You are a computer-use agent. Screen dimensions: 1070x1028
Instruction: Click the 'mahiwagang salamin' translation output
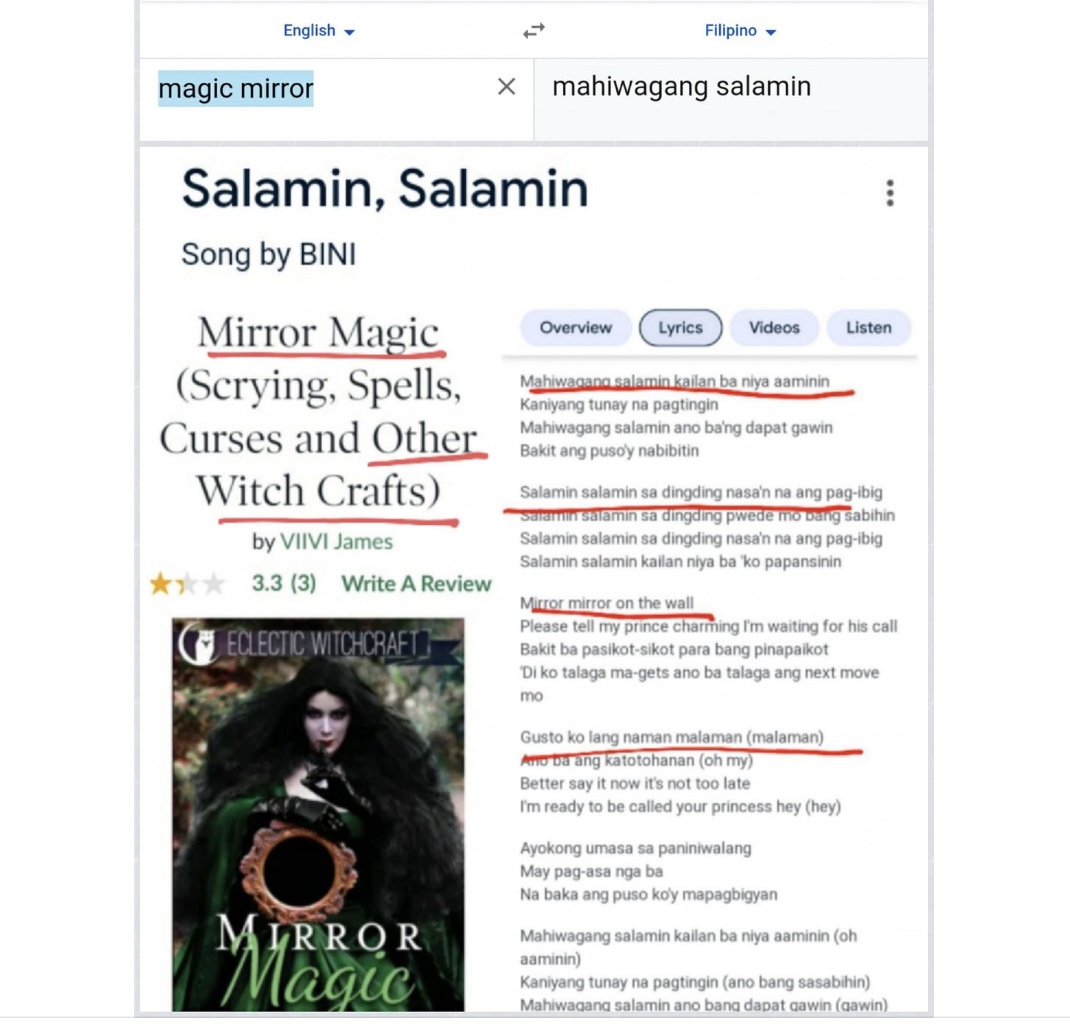tap(681, 87)
